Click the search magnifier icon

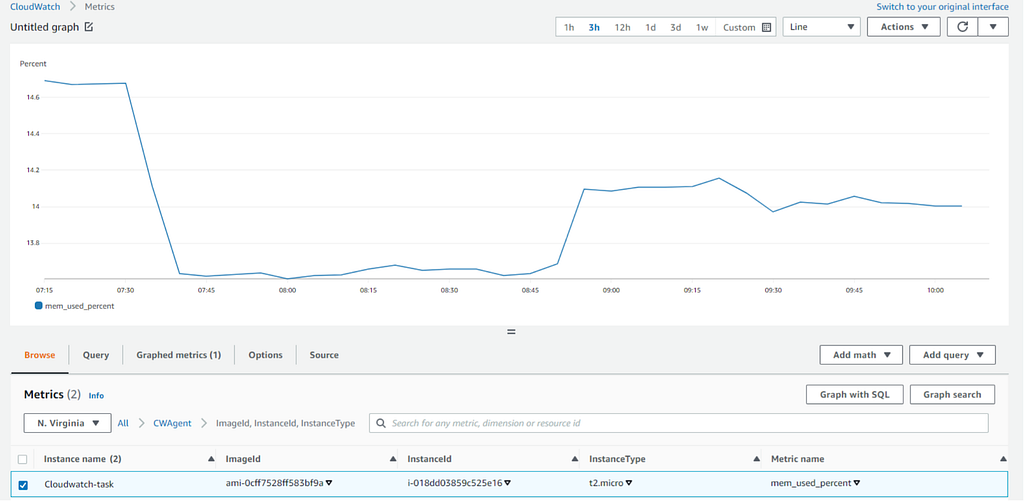(x=381, y=423)
